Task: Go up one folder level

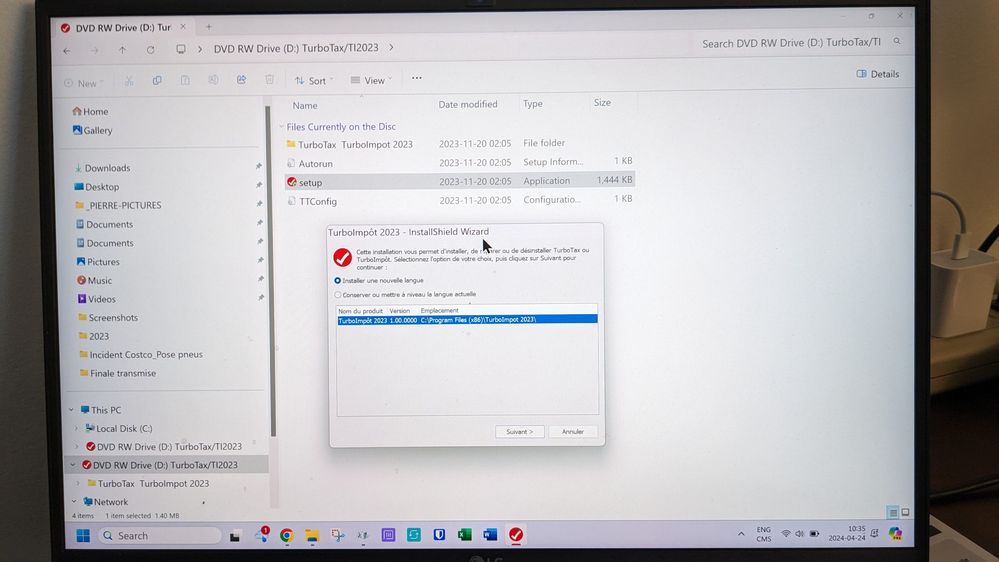Action: pyautogui.click(x=122, y=50)
